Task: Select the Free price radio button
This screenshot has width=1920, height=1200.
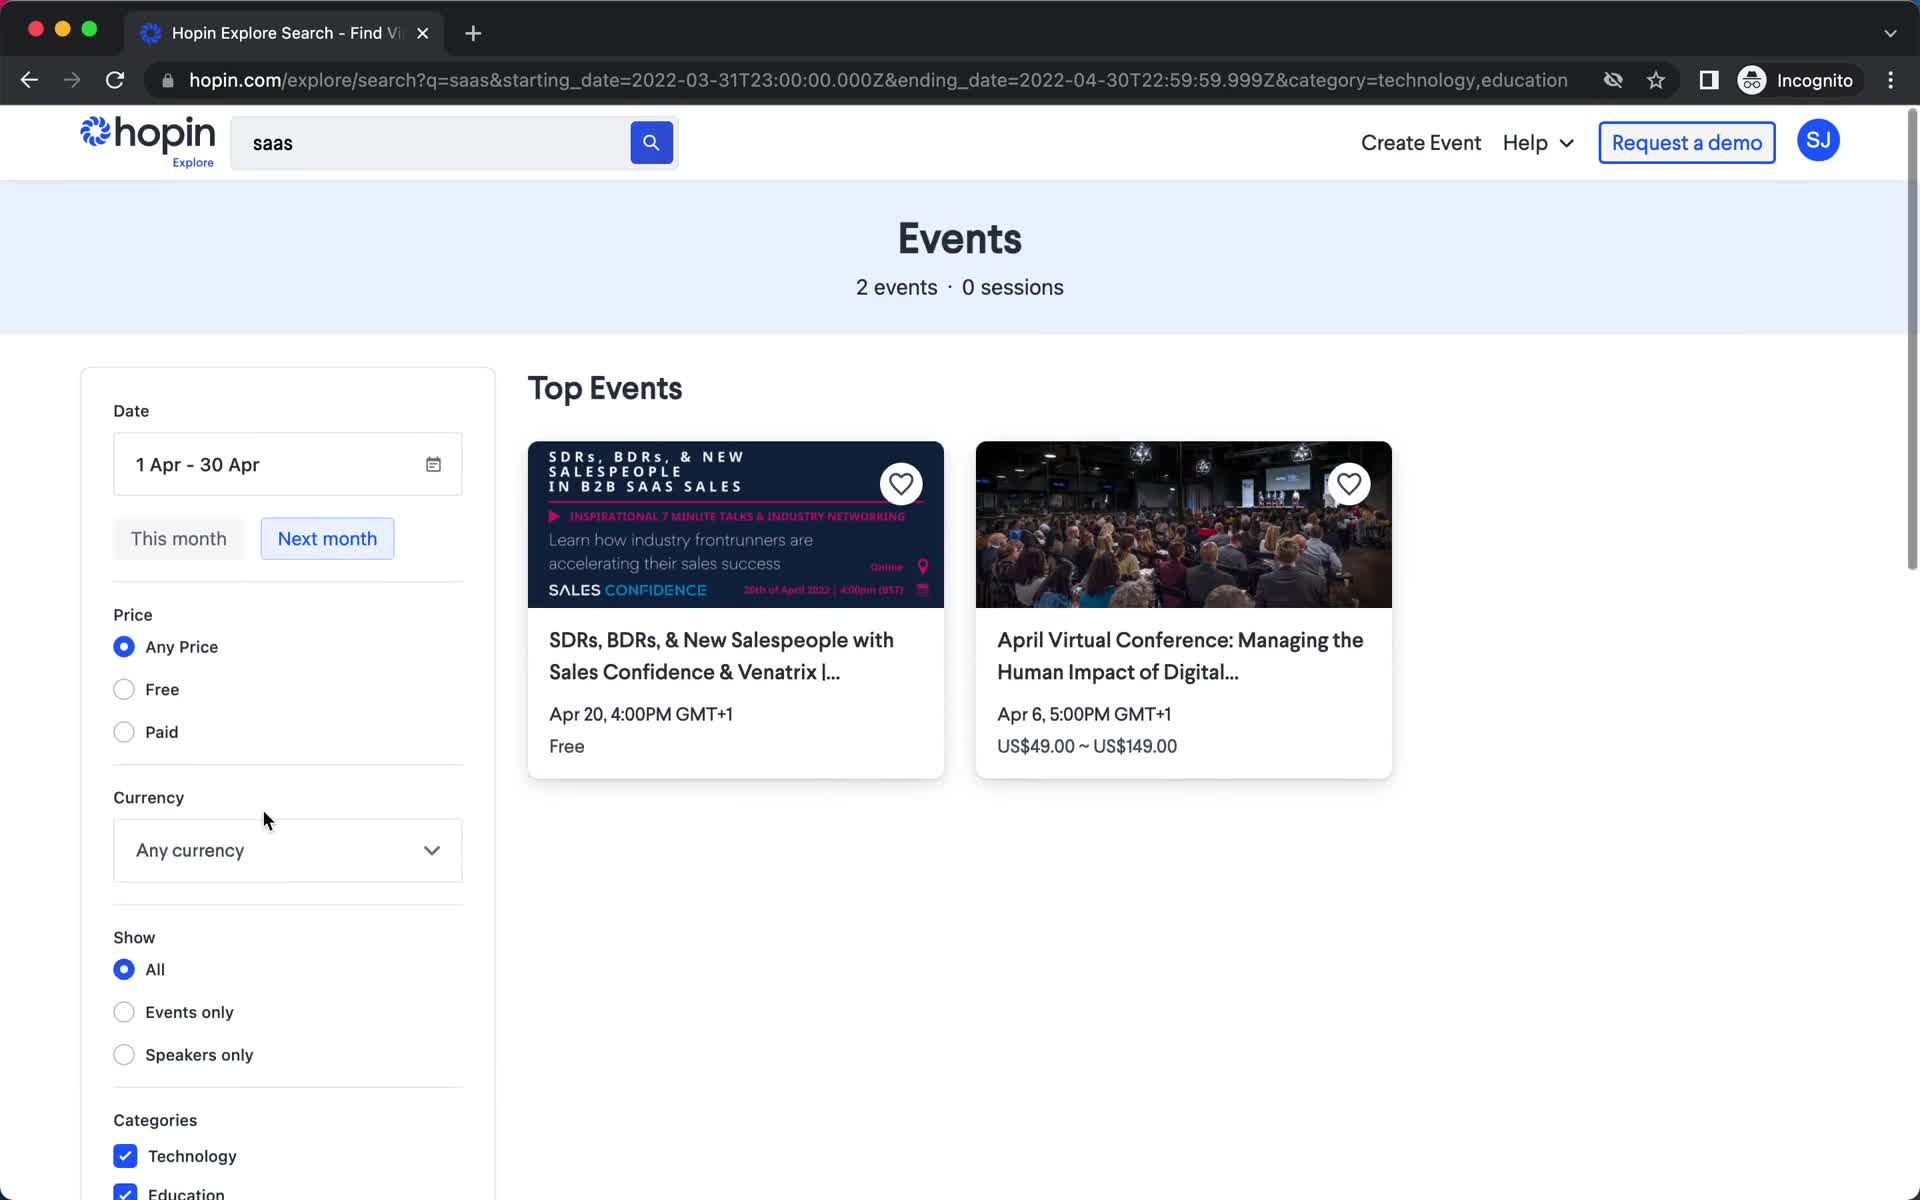Action: [x=123, y=688]
